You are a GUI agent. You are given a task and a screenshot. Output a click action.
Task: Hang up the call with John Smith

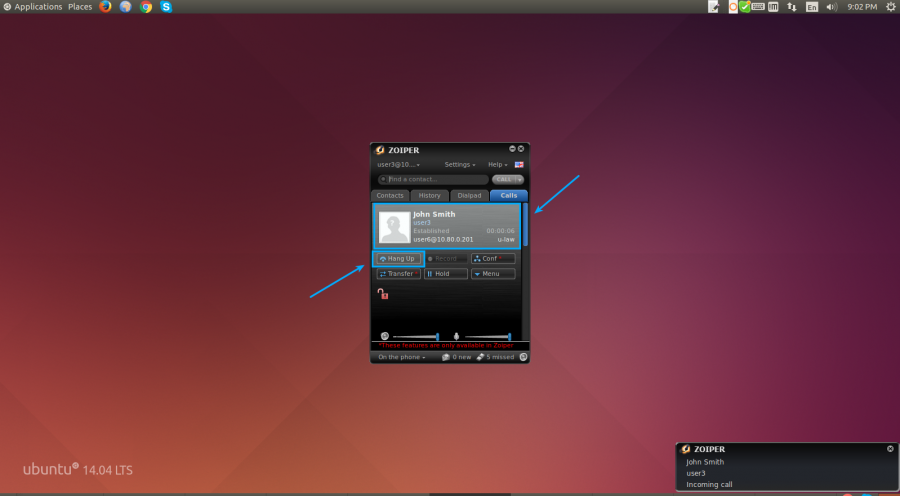[398, 259]
